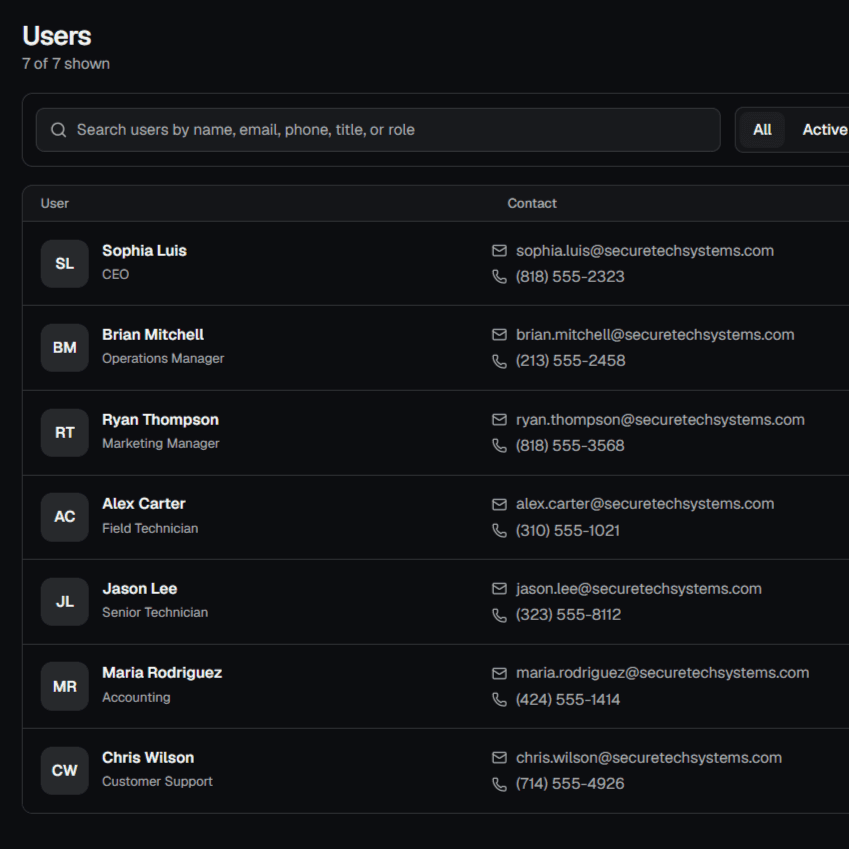Click the phone icon beside (818) 555-3568

tap(499, 446)
